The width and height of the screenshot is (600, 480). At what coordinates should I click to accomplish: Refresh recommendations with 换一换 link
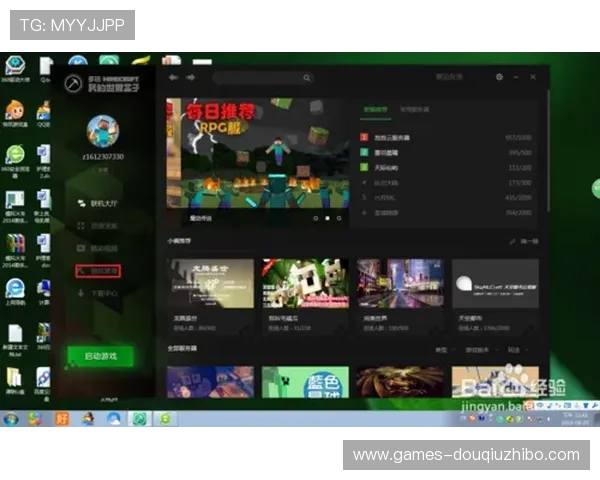[x=529, y=242]
